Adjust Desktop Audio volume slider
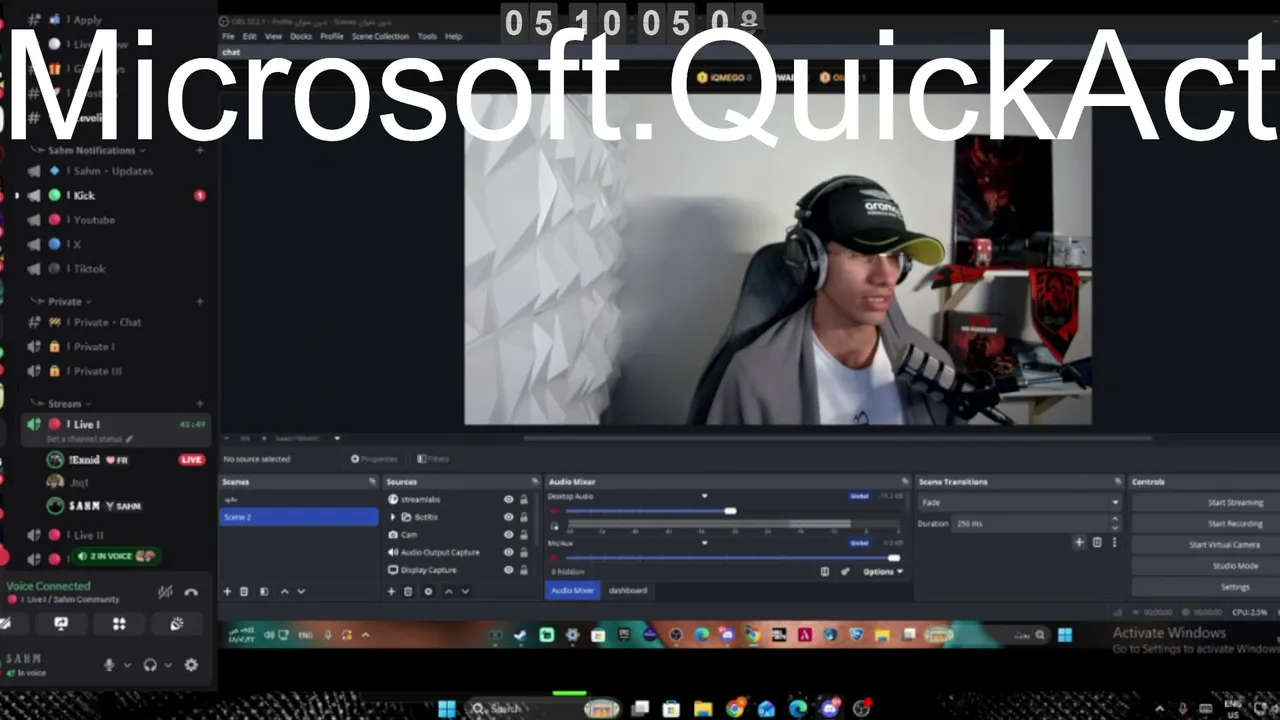This screenshot has width=1280, height=720. (731, 511)
